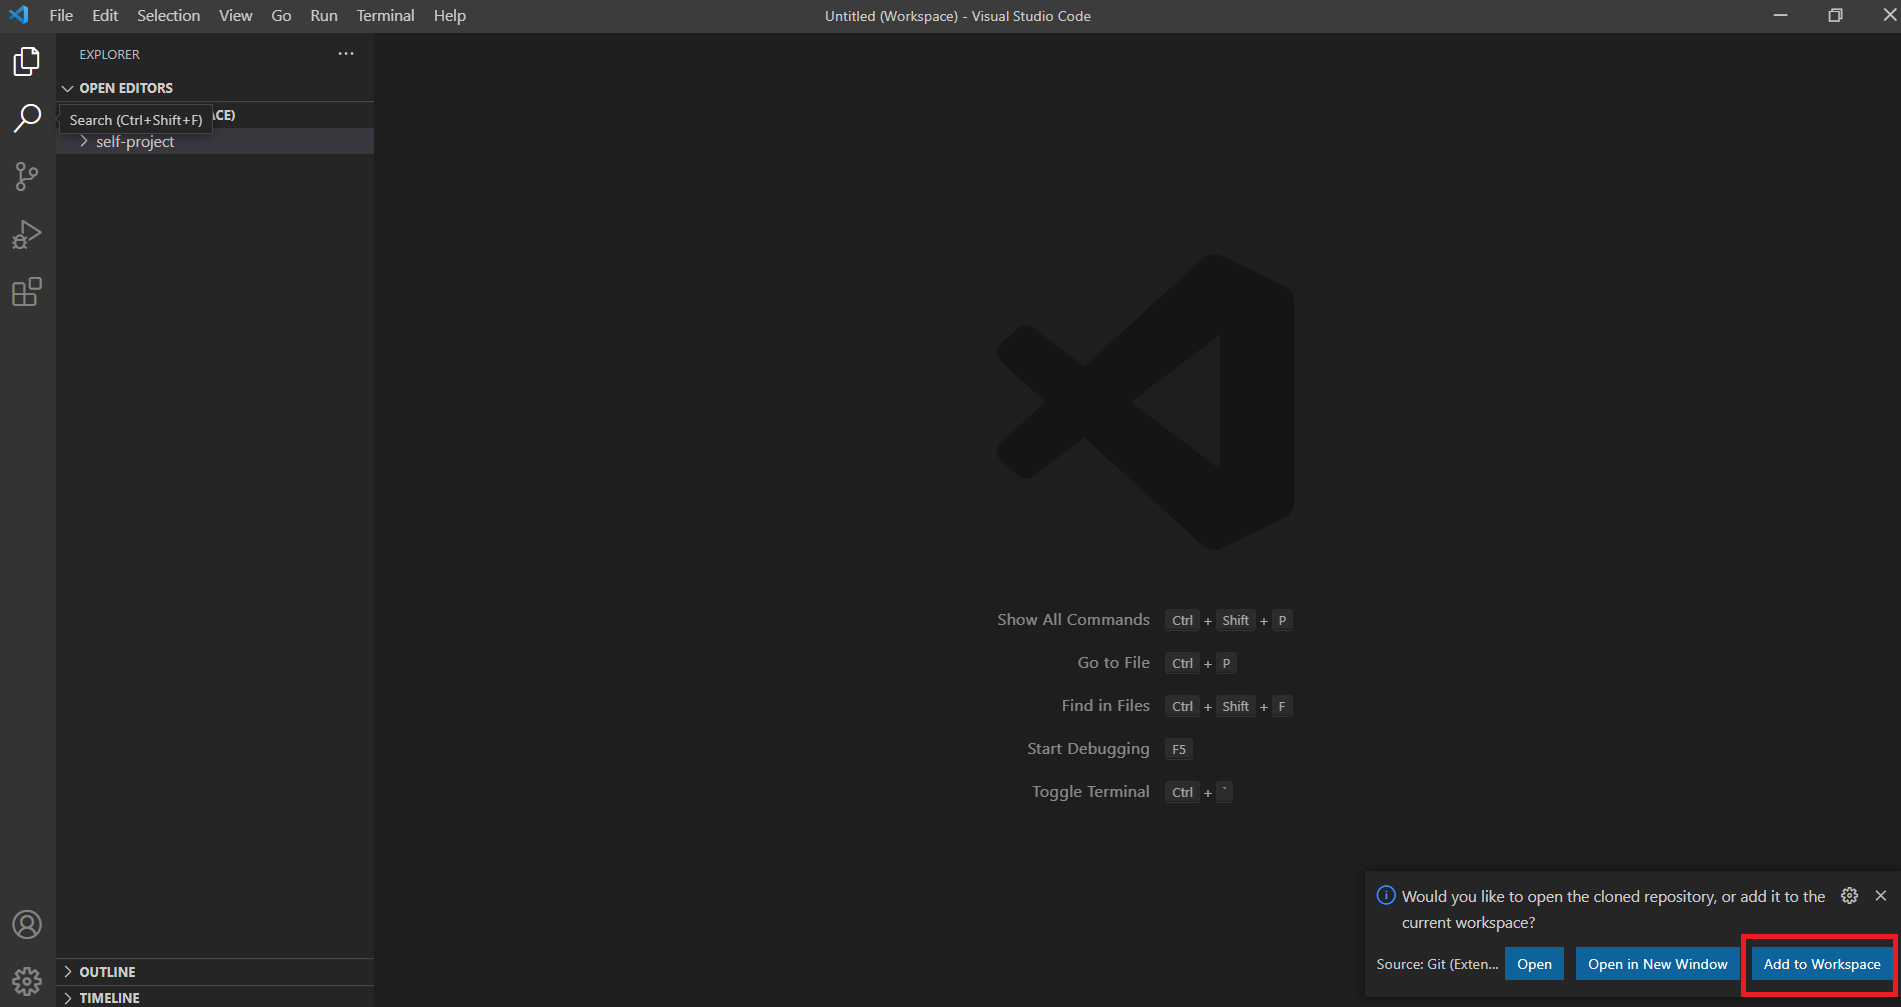Open the View menu
The width and height of the screenshot is (1901, 1007).
click(x=236, y=16)
